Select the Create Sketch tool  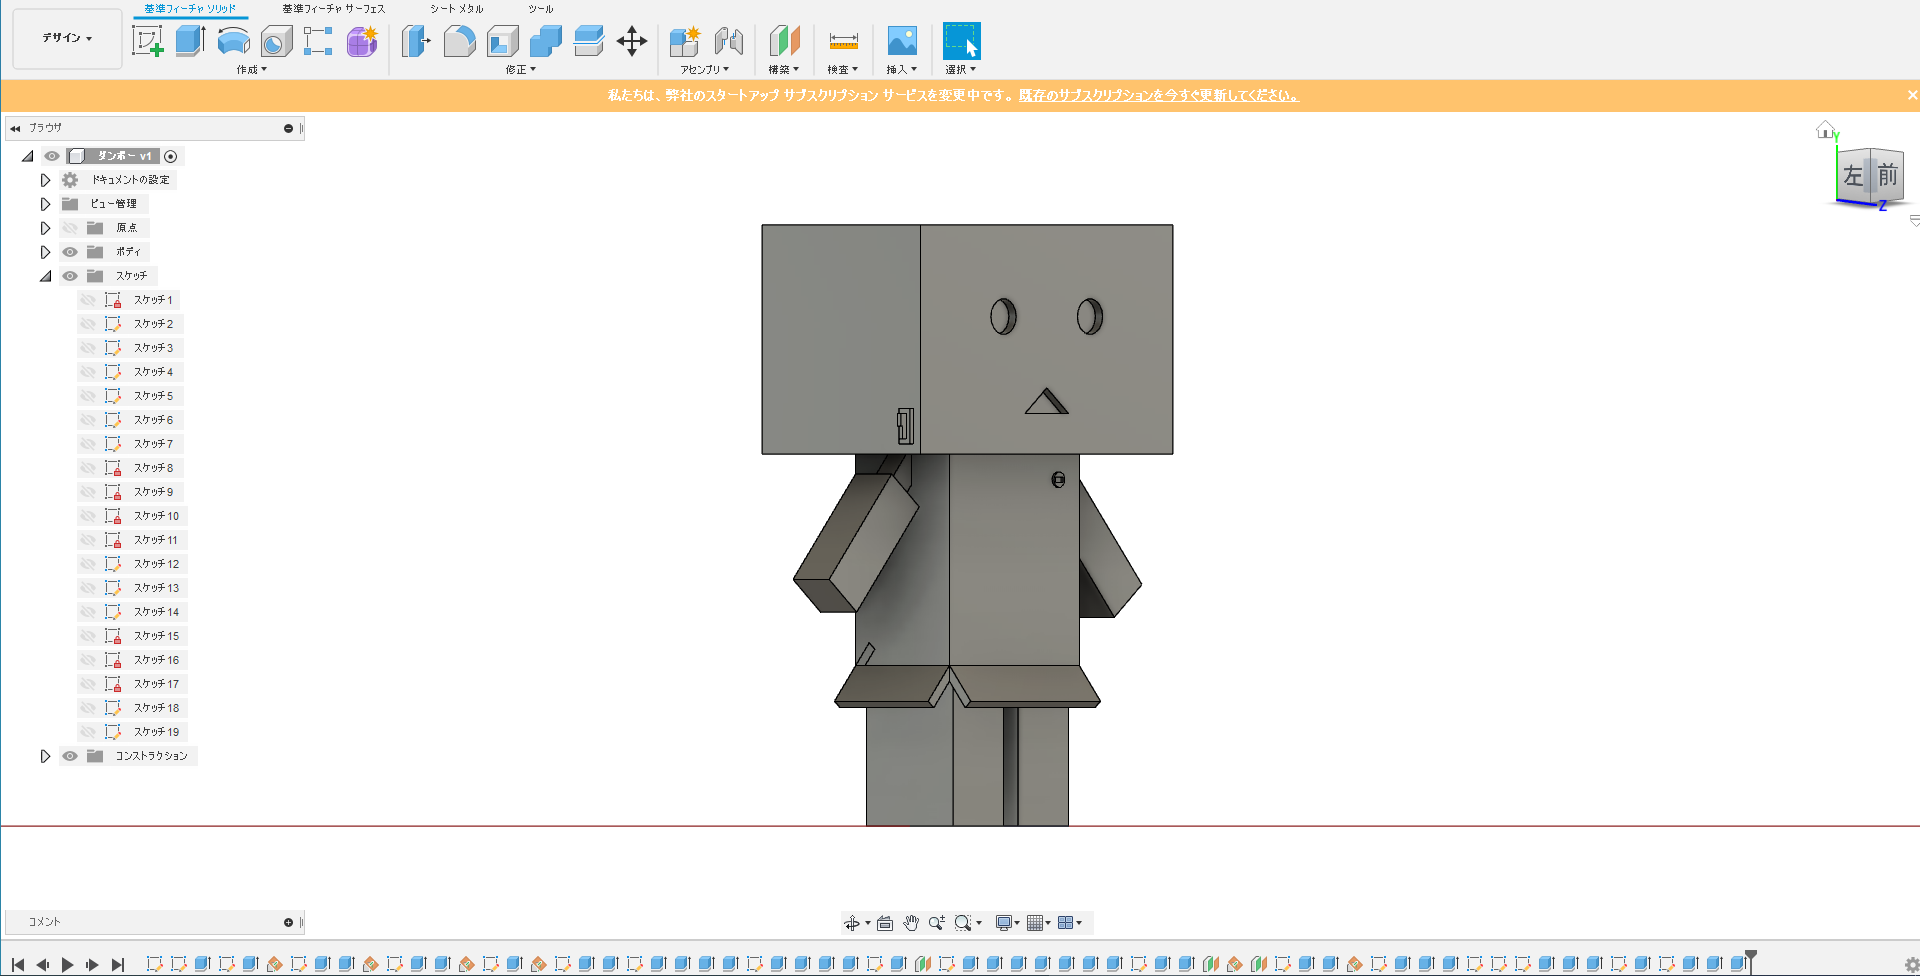[147, 41]
